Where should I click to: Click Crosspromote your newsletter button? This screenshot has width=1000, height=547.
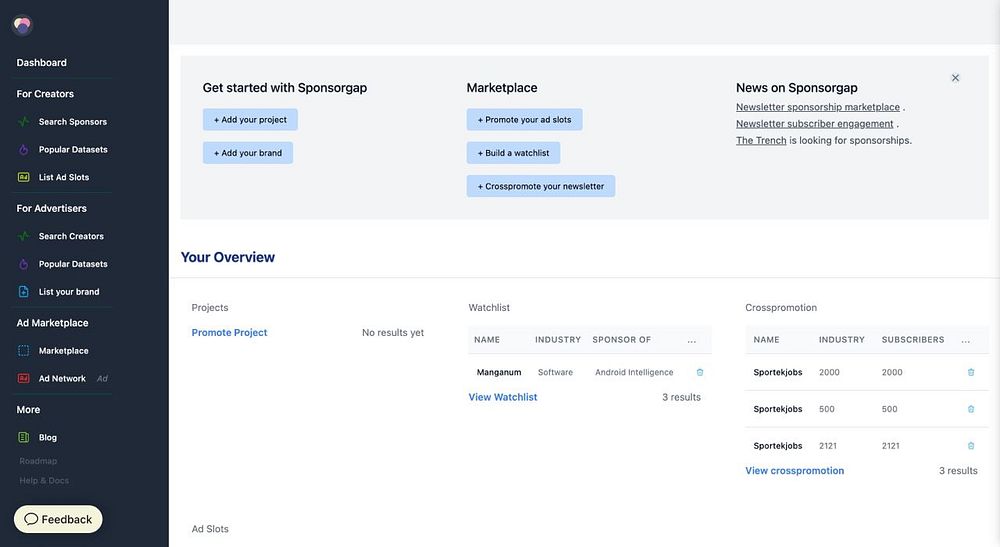[x=540, y=186]
